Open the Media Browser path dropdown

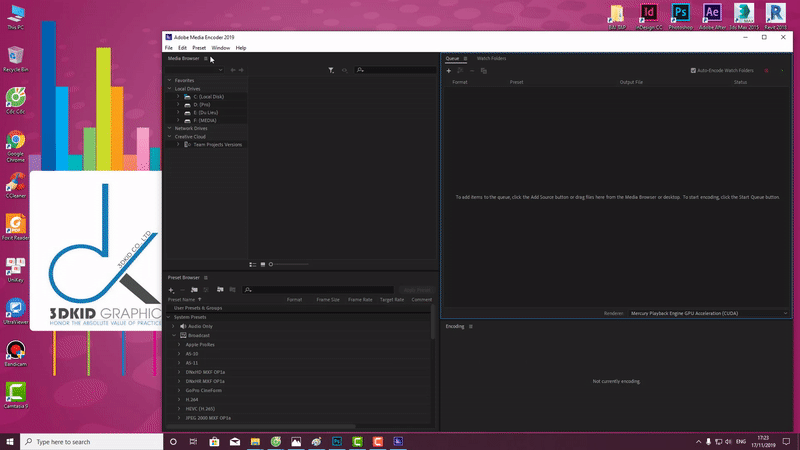pyautogui.click(x=194, y=70)
